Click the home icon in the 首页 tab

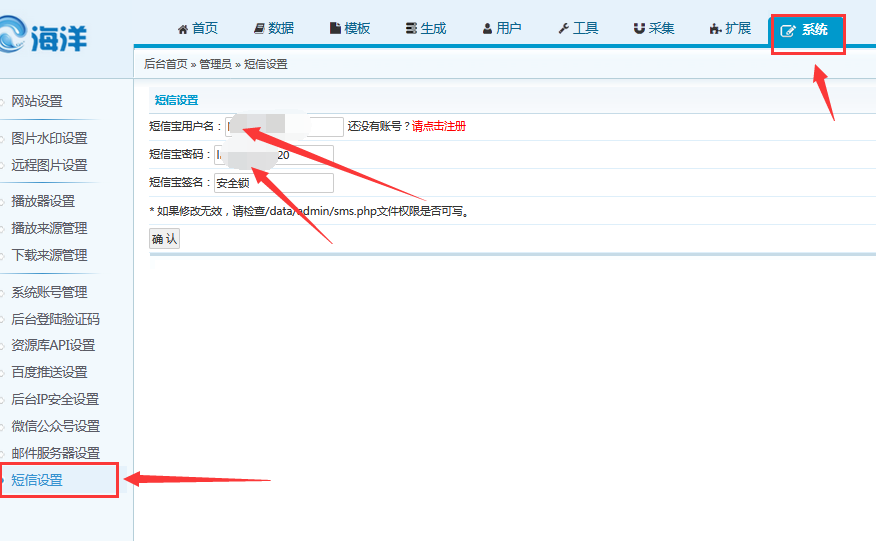click(x=183, y=29)
